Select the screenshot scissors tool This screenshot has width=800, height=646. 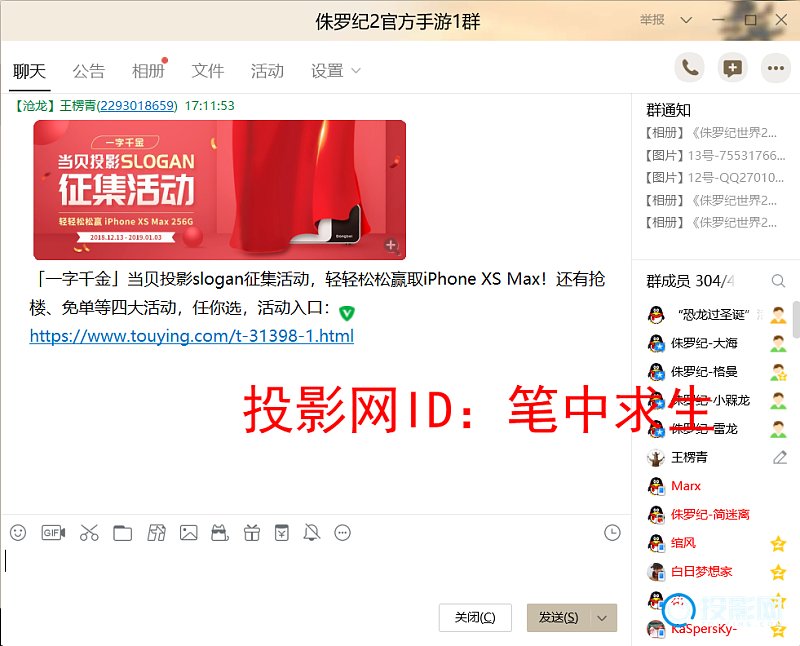89,533
